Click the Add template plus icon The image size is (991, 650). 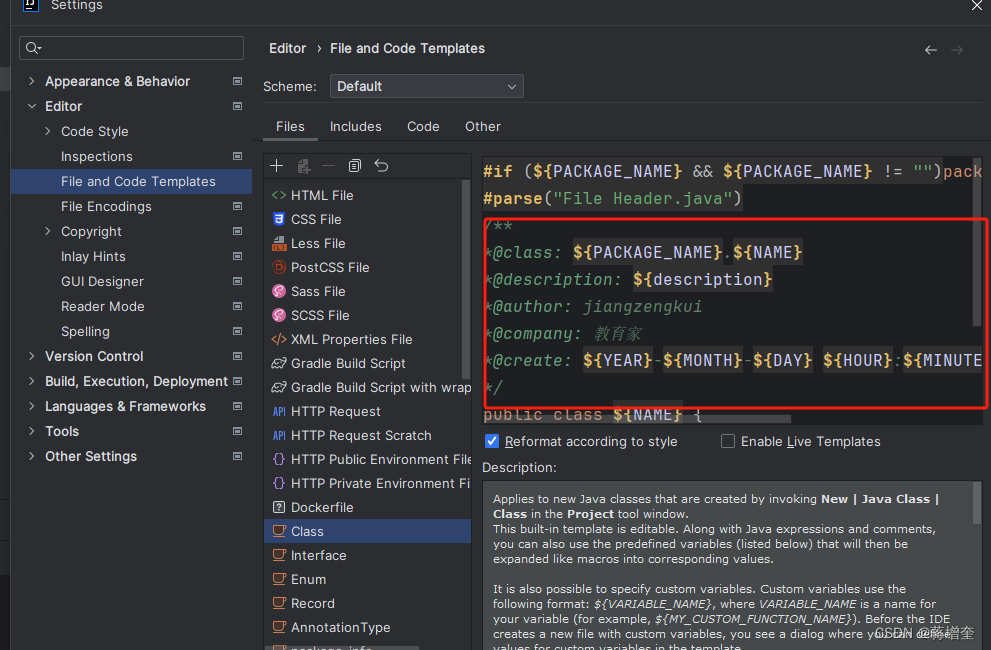(x=276, y=166)
